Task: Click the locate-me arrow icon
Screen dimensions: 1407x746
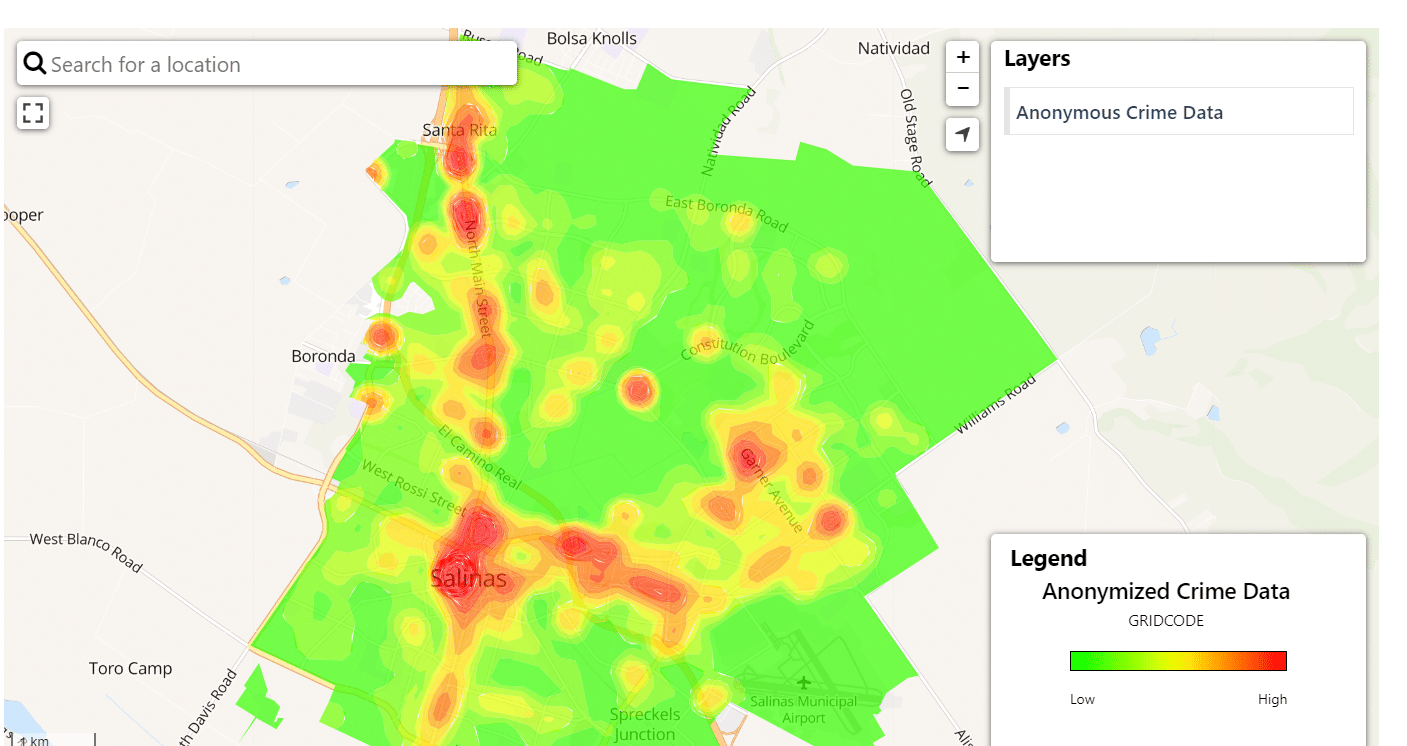Action: (x=962, y=134)
